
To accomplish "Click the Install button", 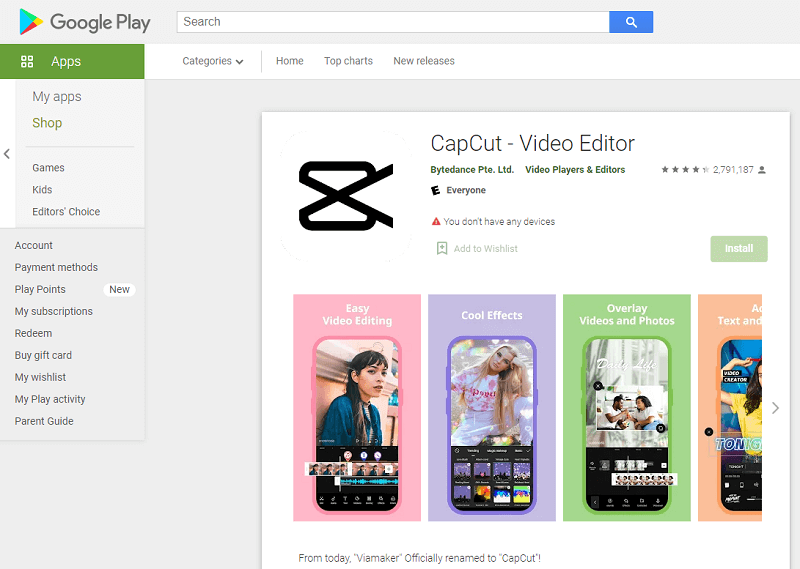I will pos(739,249).
